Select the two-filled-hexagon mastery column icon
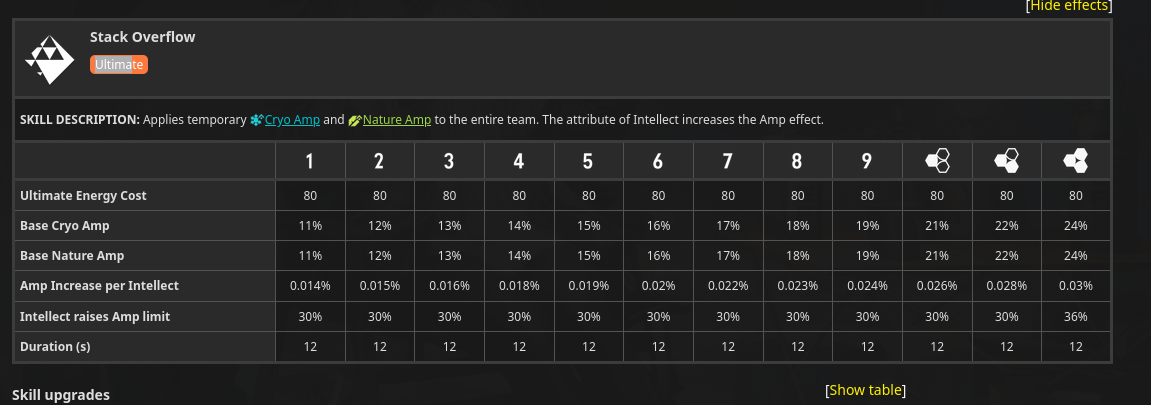Screen dimensions: 1151x405 tap(1006, 161)
